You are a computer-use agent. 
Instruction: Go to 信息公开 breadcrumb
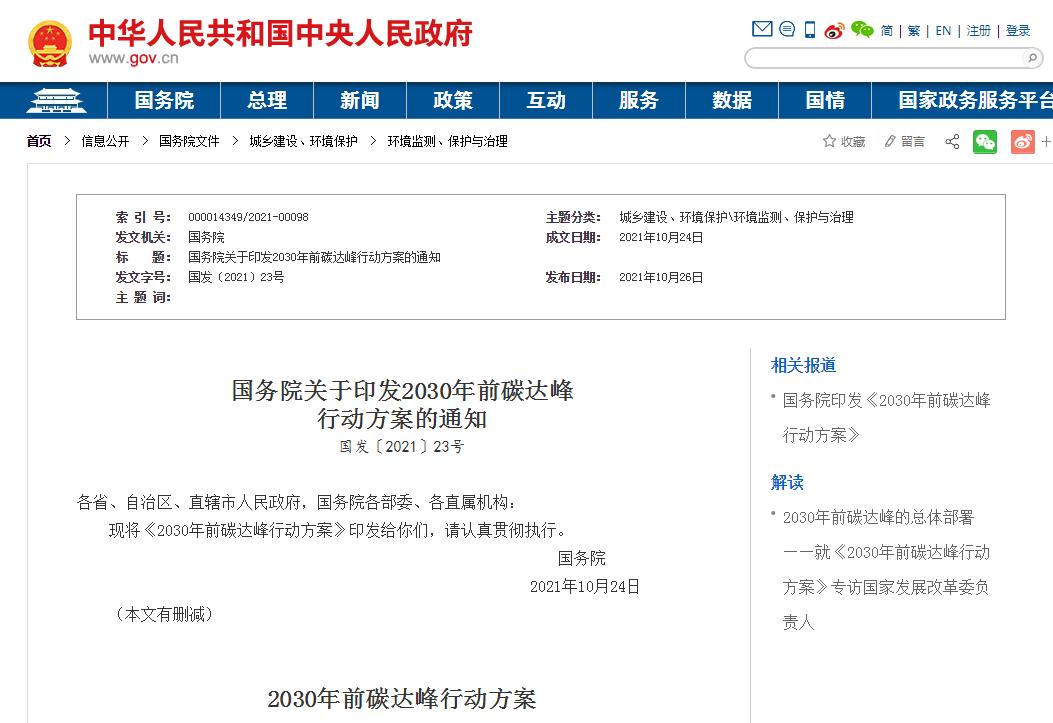click(105, 141)
